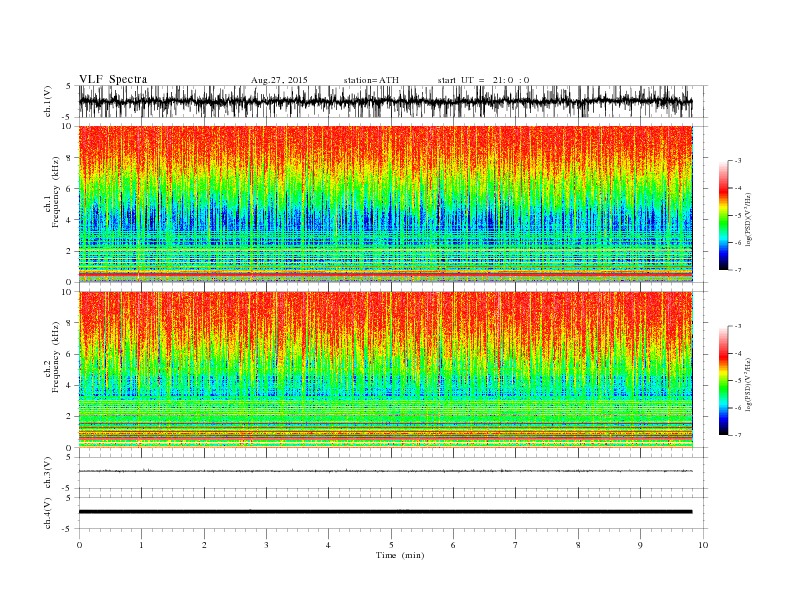Viewport: 792px width, 612px height.
Task: Click the "ch.4(V)" axis label
Action: pyautogui.click(x=48, y=513)
